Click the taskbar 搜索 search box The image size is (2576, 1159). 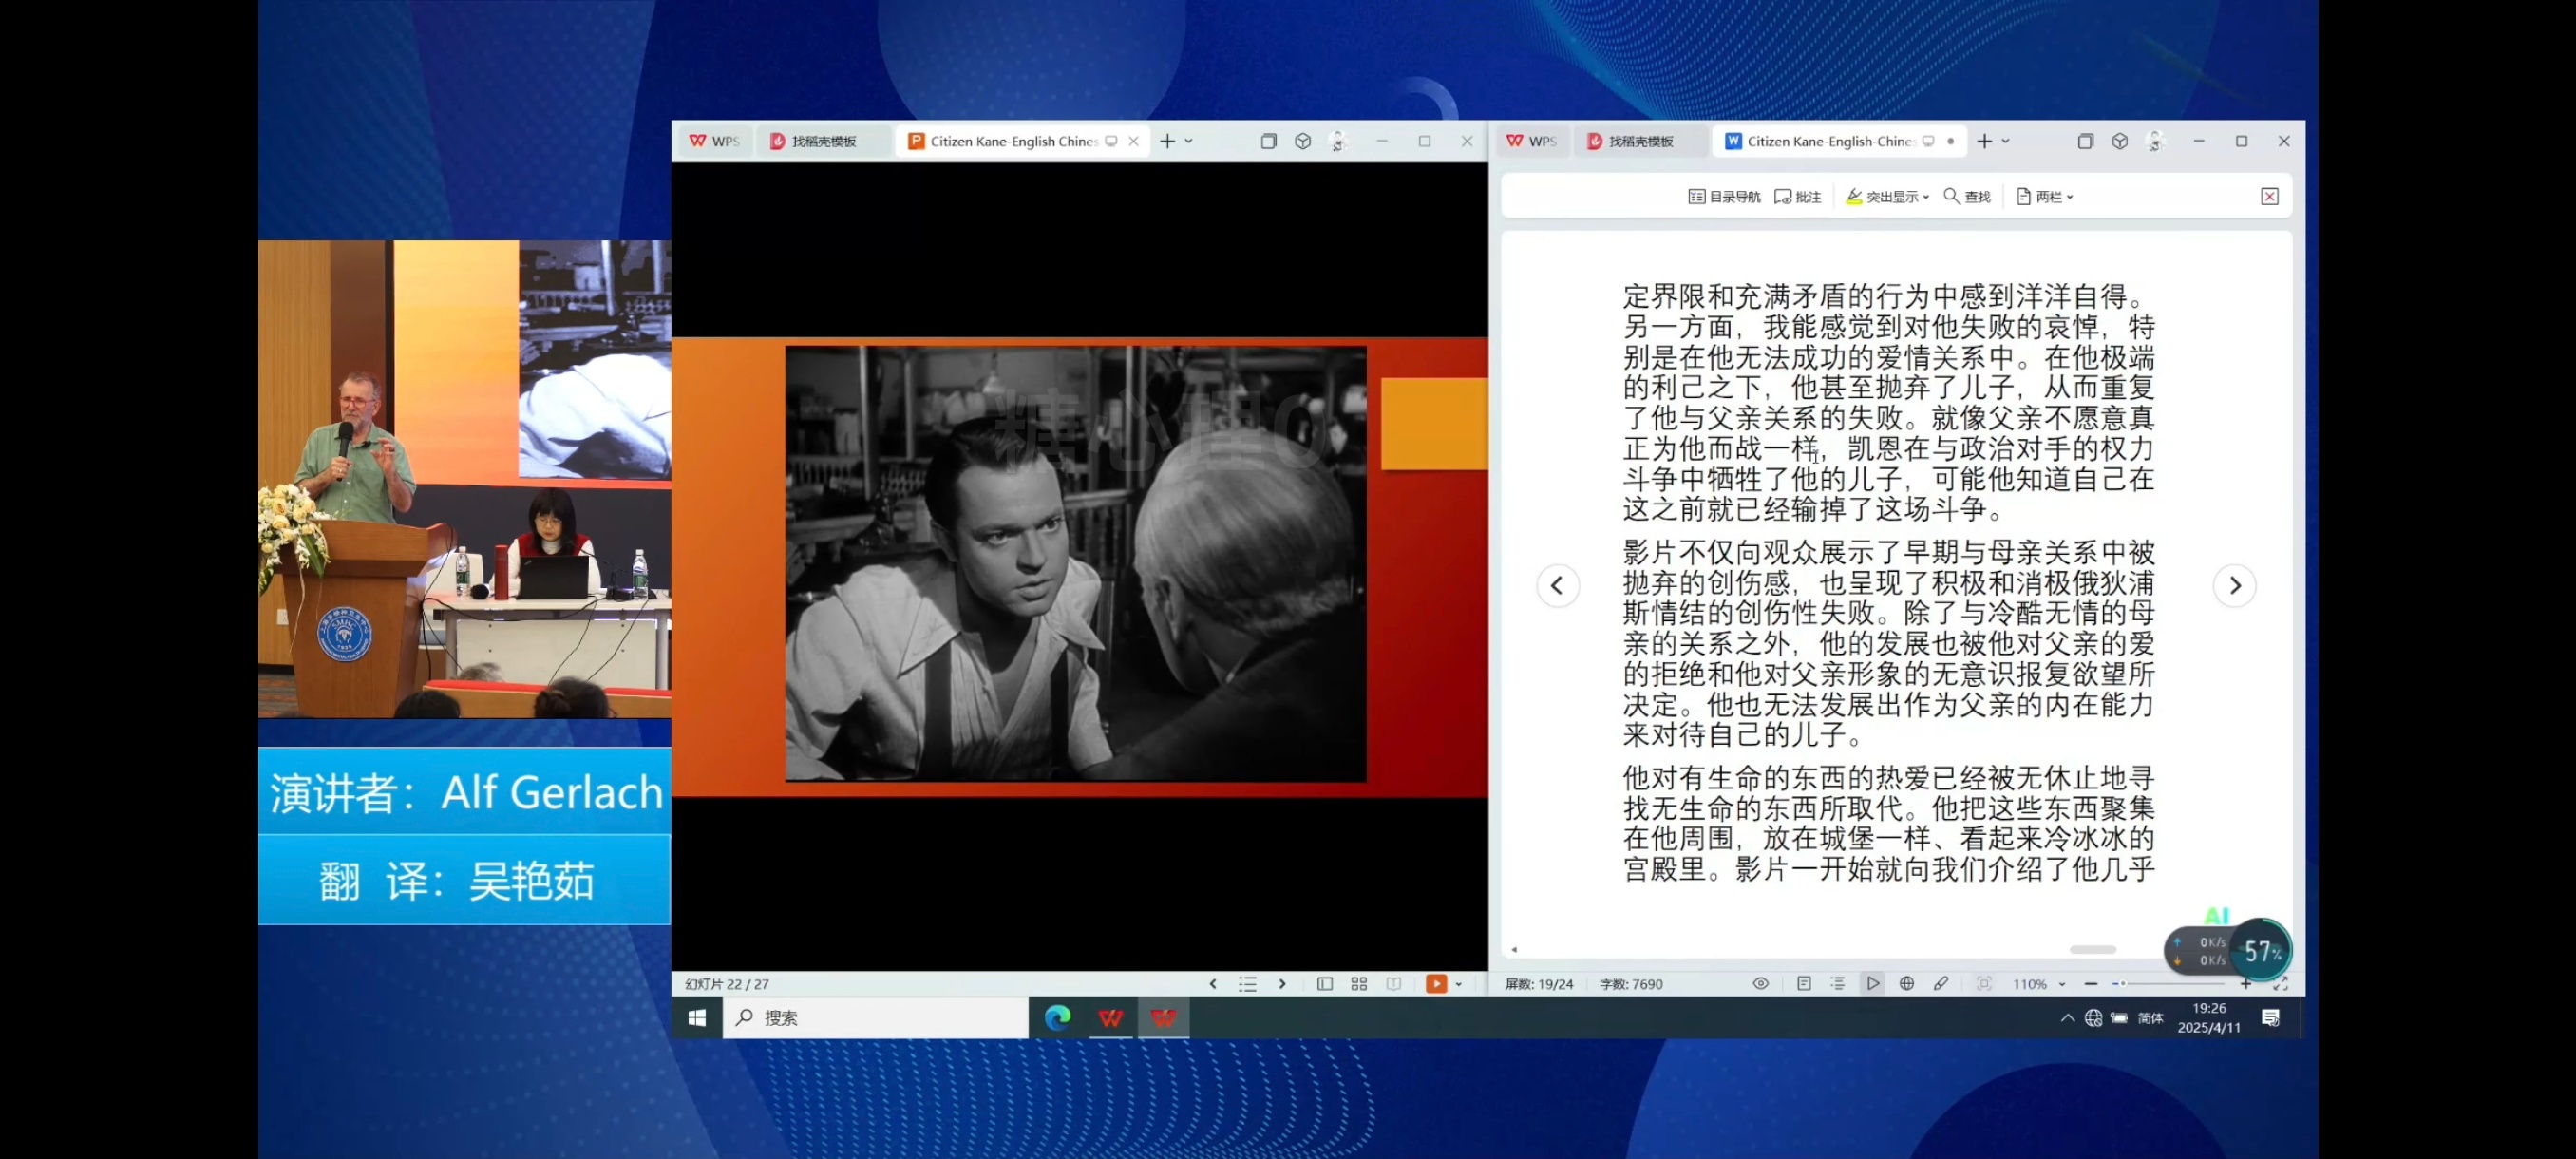coord(875,1018)
